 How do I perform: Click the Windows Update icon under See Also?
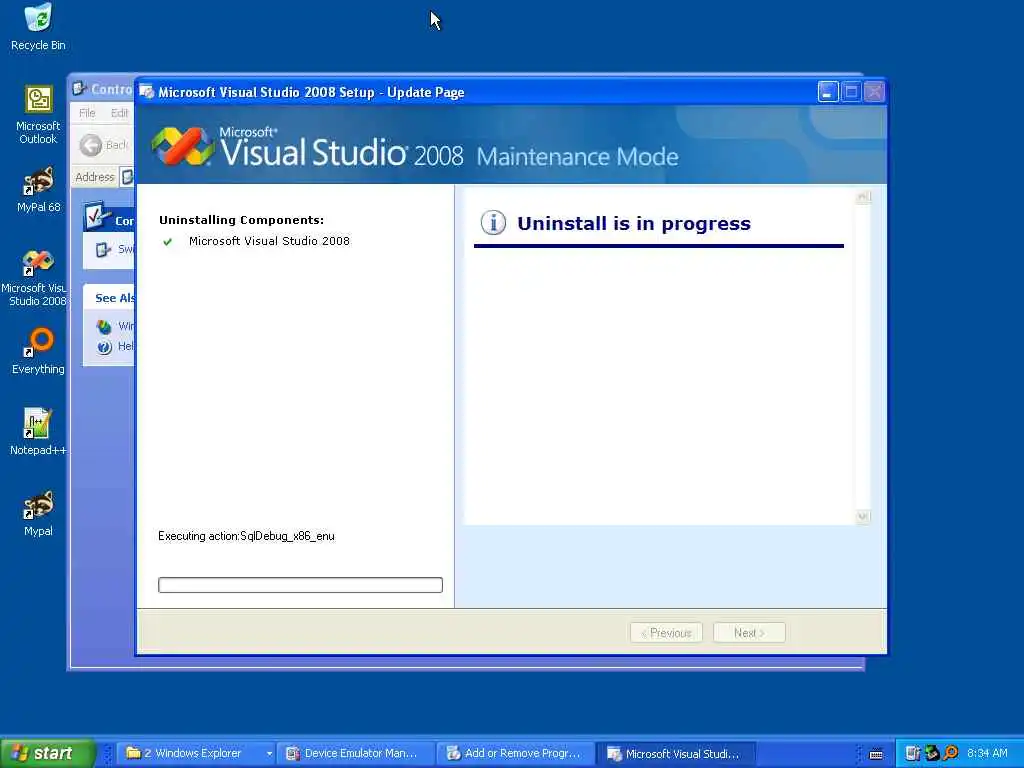click(x=104, y=326)
